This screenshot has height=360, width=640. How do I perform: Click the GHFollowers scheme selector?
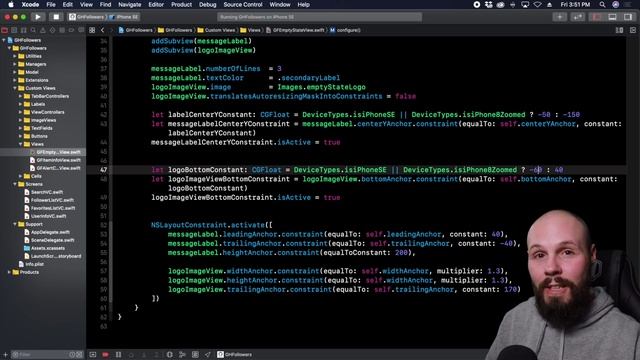point(87,17)
